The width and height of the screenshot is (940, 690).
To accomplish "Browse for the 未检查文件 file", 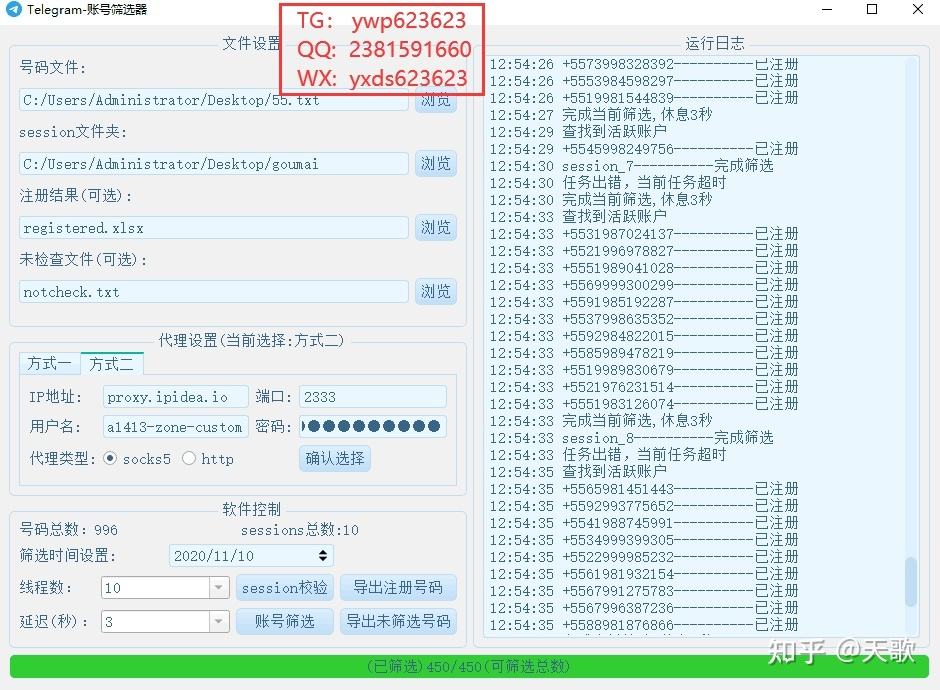I will (x=436, y=292).
